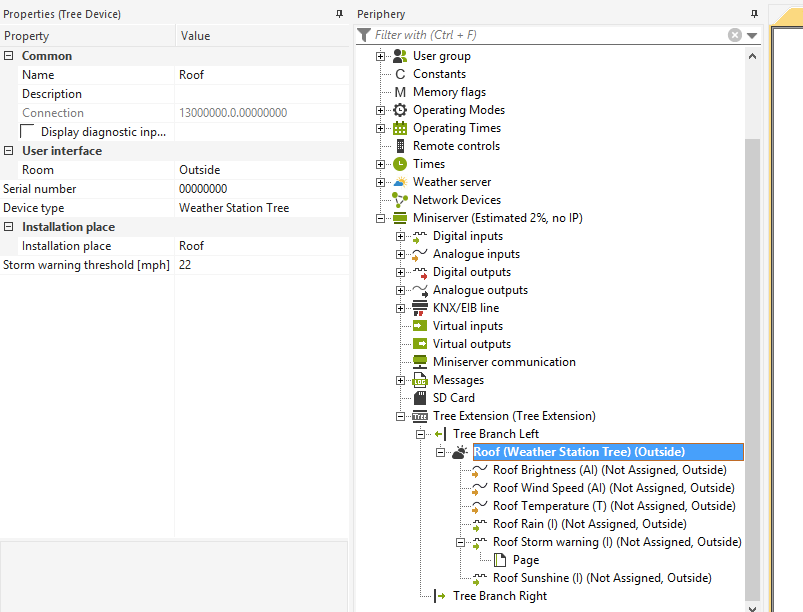
Task: Click the Analogue inputs wave icon
Action: (x=420, y=255)
